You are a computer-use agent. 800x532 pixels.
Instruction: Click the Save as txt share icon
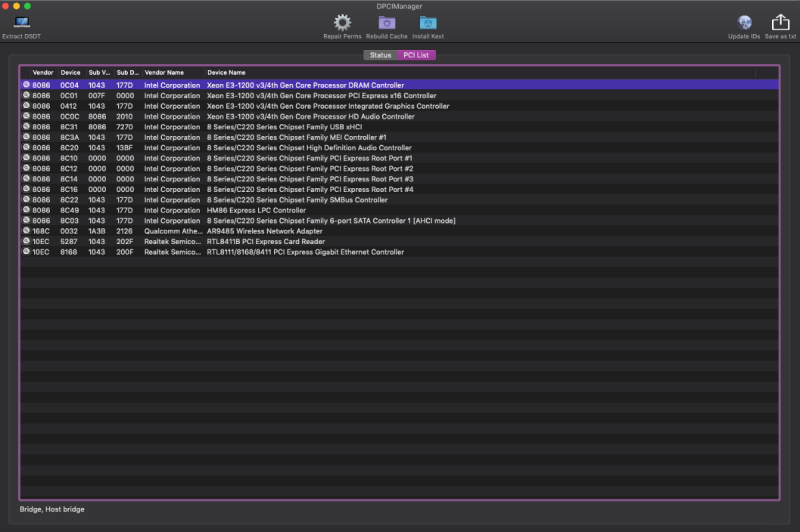pos(780,22)
